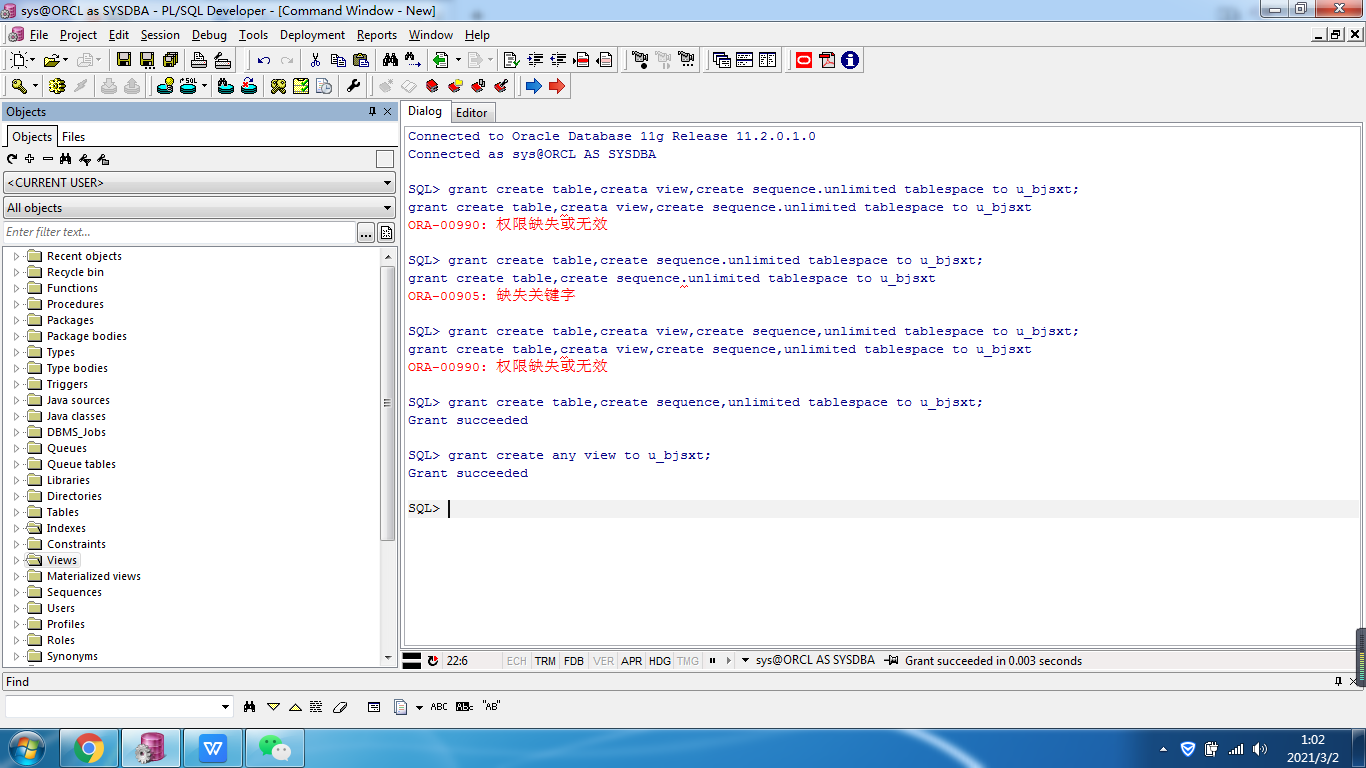Select the Roles folder in tree

[x=61, y=640]
